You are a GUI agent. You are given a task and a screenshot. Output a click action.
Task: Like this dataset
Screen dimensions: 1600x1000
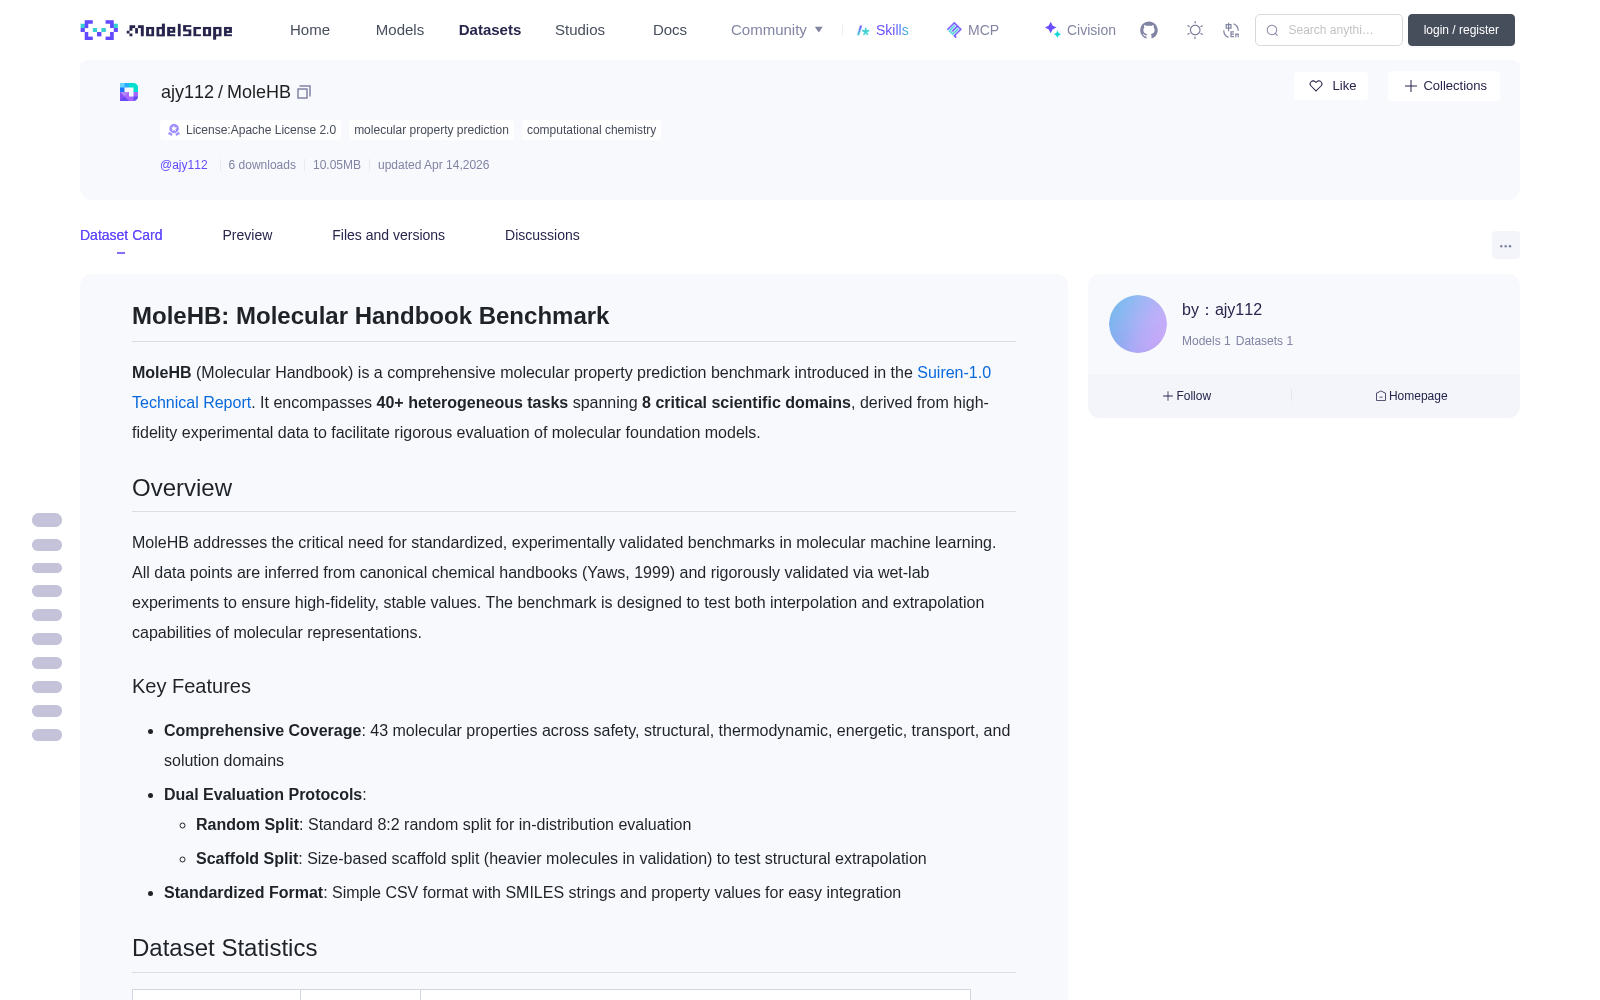click(1331, 86)
